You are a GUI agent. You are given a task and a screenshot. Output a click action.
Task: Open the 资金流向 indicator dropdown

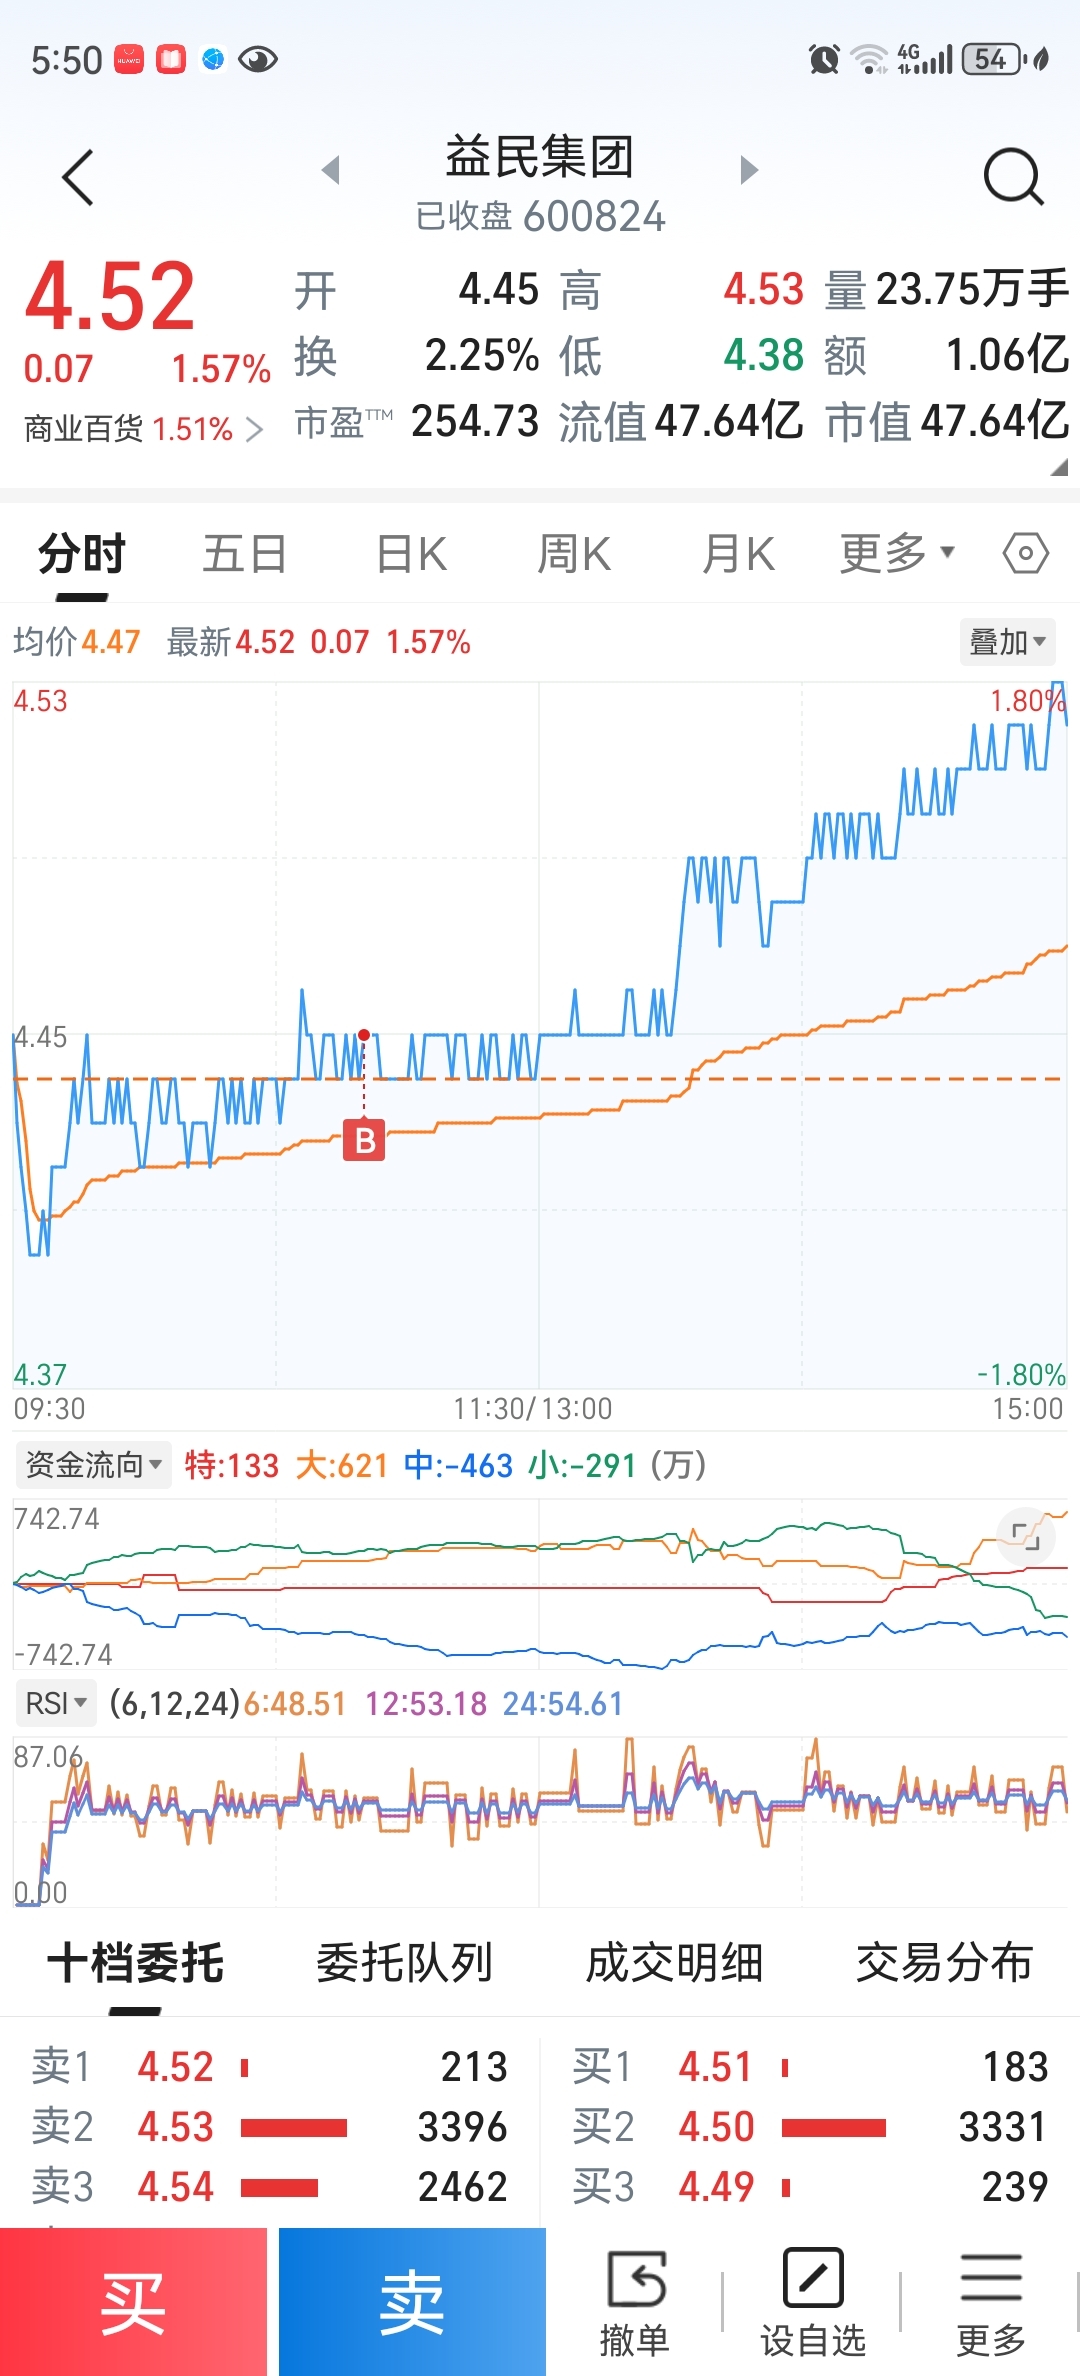(x=93, y=1465)
